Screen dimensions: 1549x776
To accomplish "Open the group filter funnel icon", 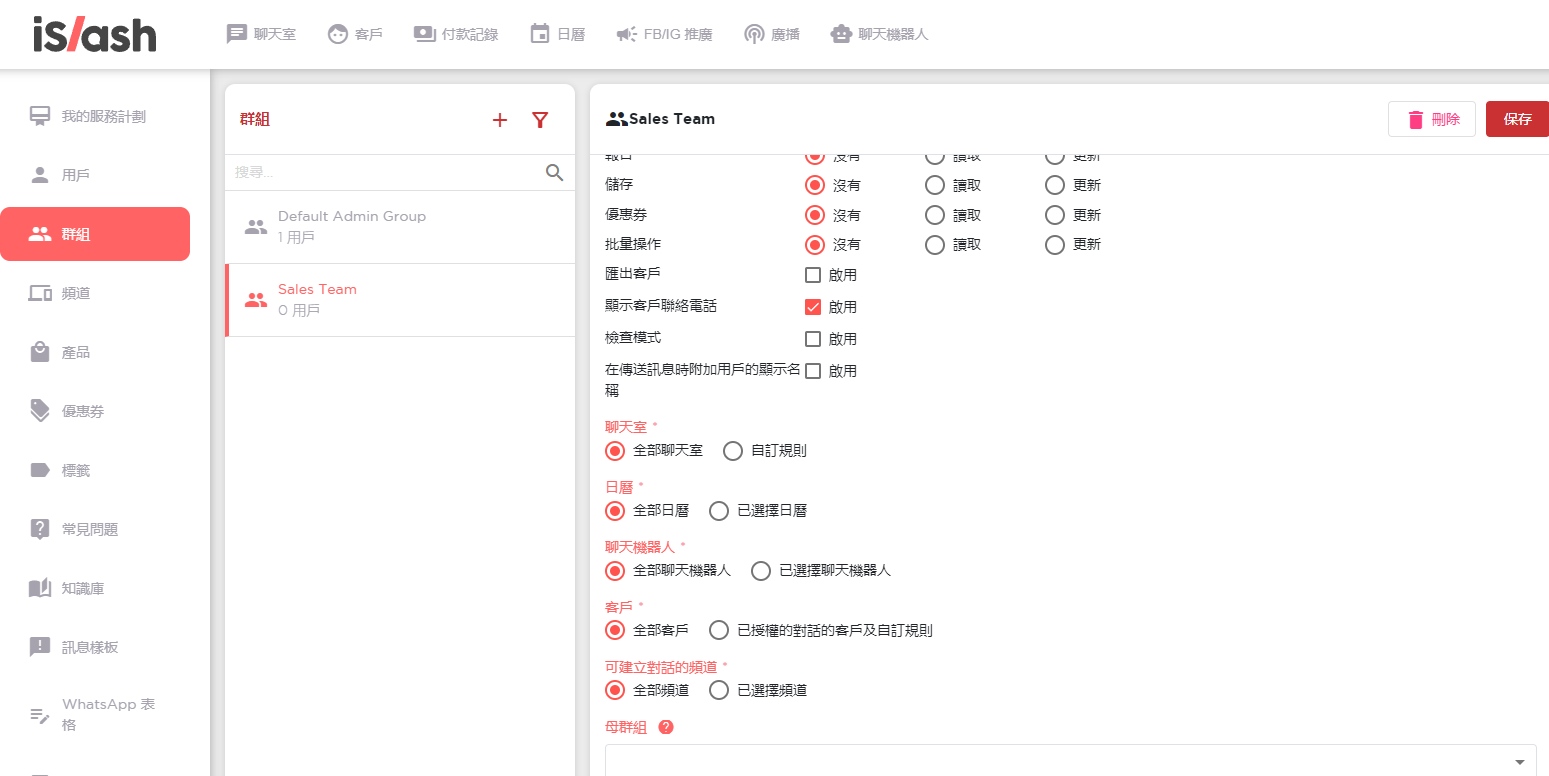I will [x=540, y=120].
